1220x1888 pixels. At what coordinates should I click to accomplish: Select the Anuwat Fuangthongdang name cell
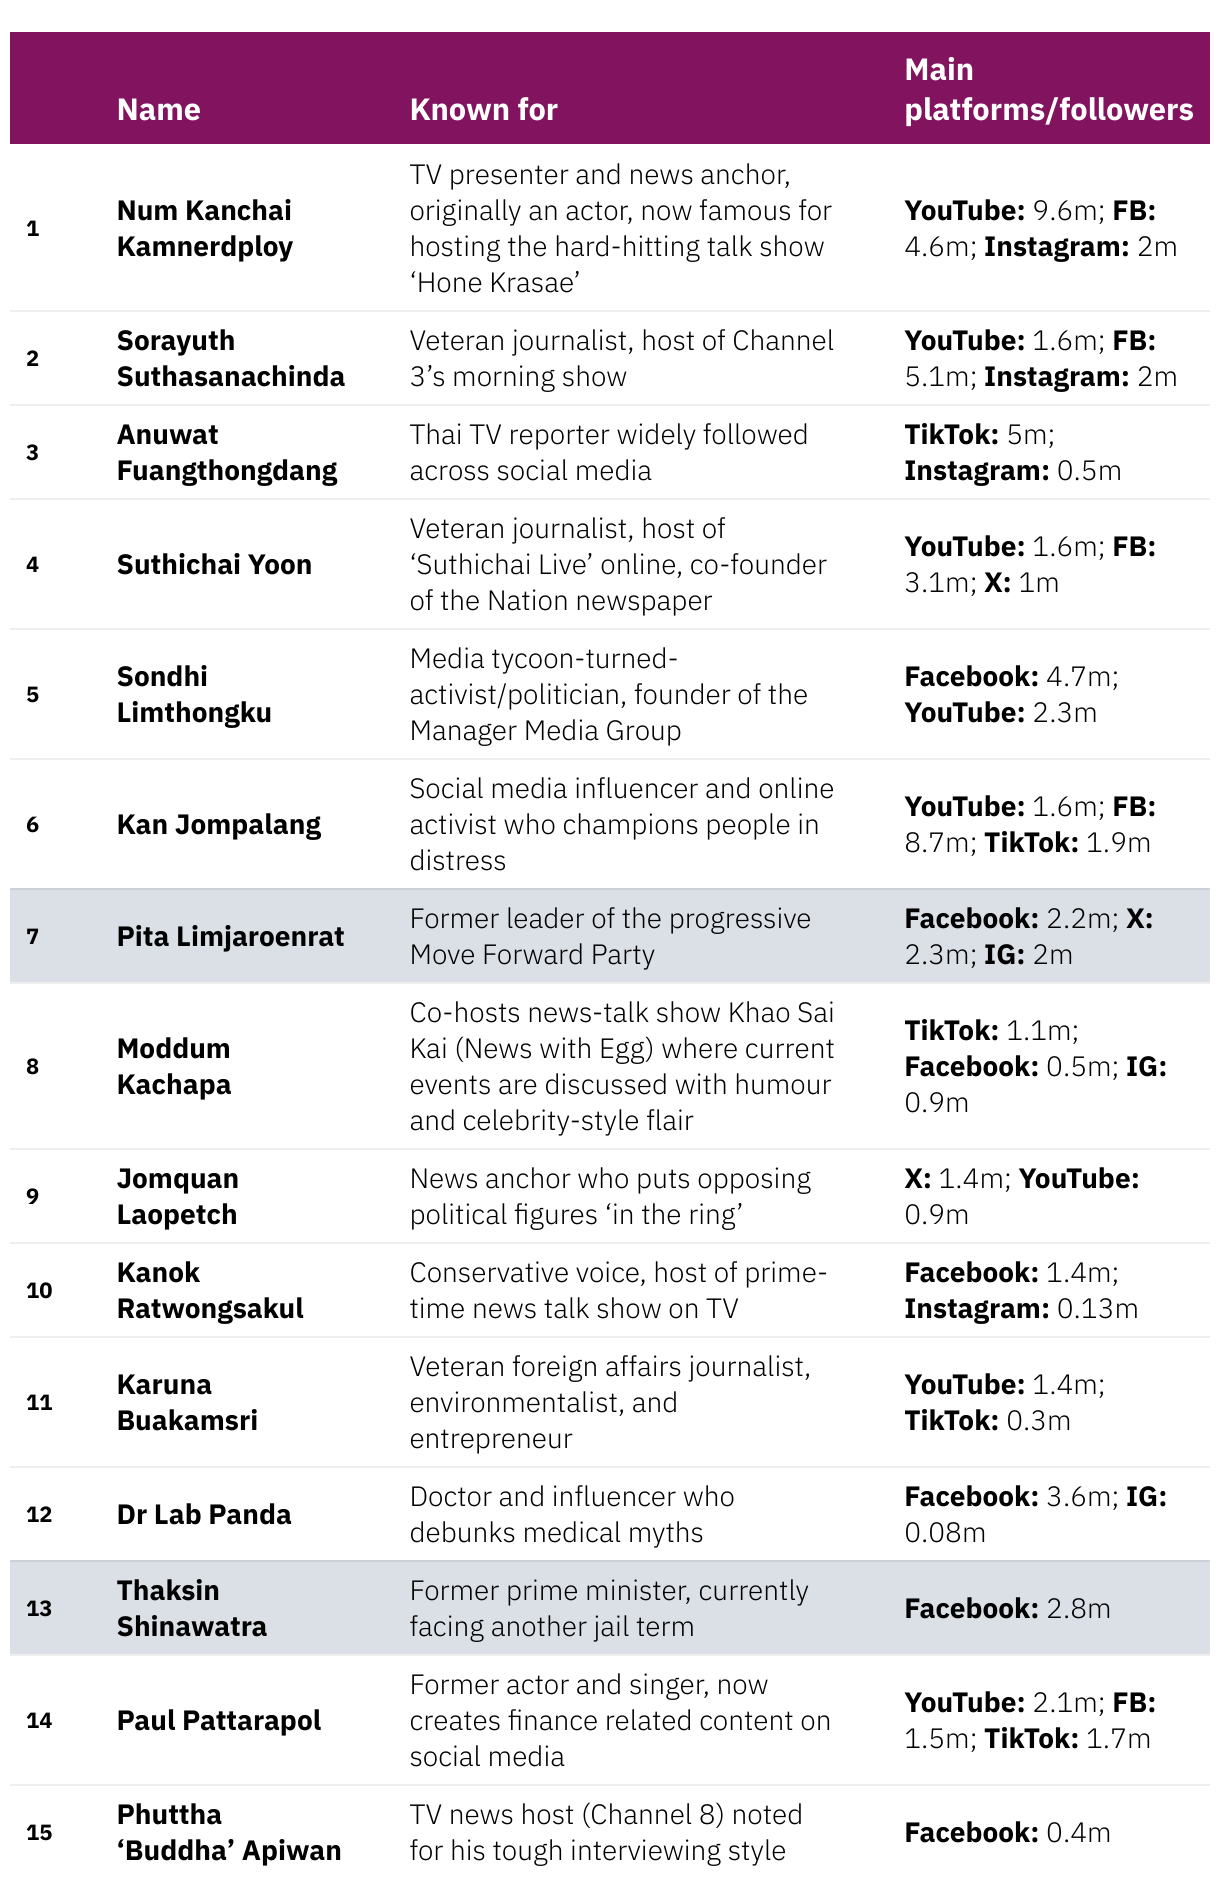(227, 452)
